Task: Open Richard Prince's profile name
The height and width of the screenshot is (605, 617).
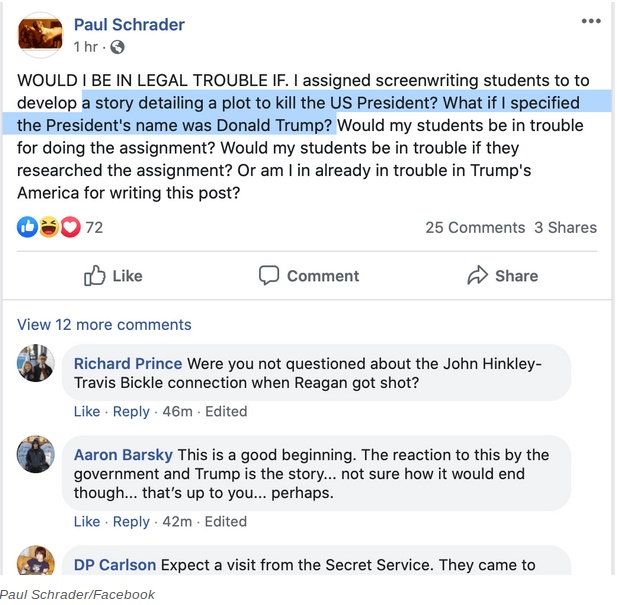Action: click(128, 363)
